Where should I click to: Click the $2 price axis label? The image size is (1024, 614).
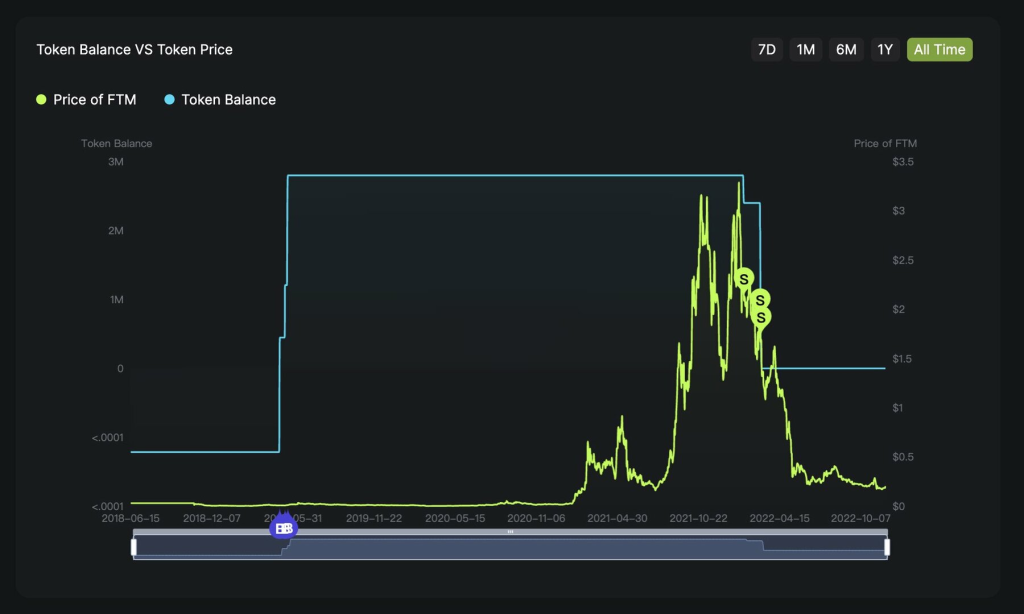point(899,309)
